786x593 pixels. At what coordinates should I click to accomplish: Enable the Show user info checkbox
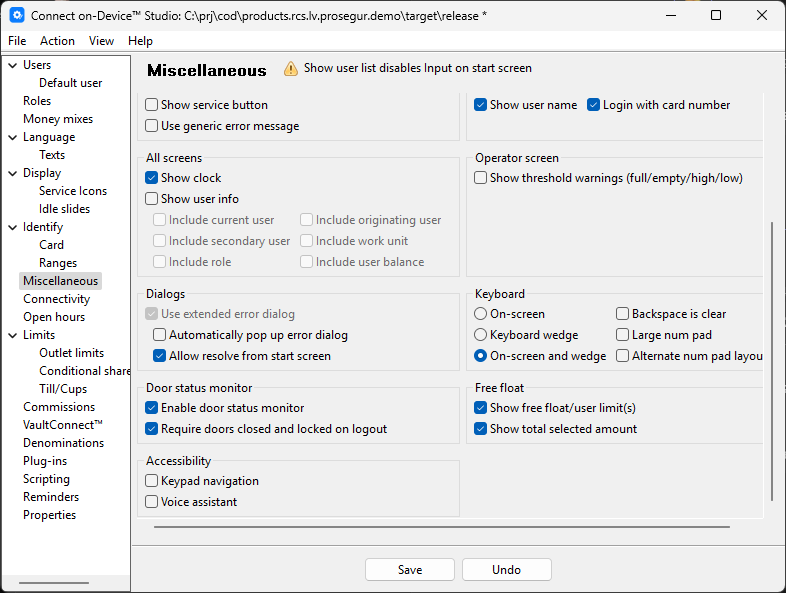tap(152, 199)
